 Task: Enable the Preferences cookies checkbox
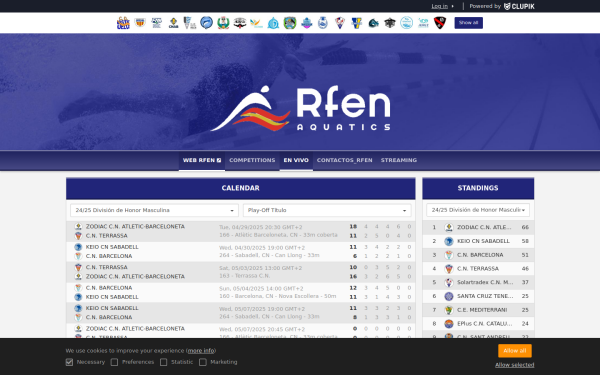point(114,362)
